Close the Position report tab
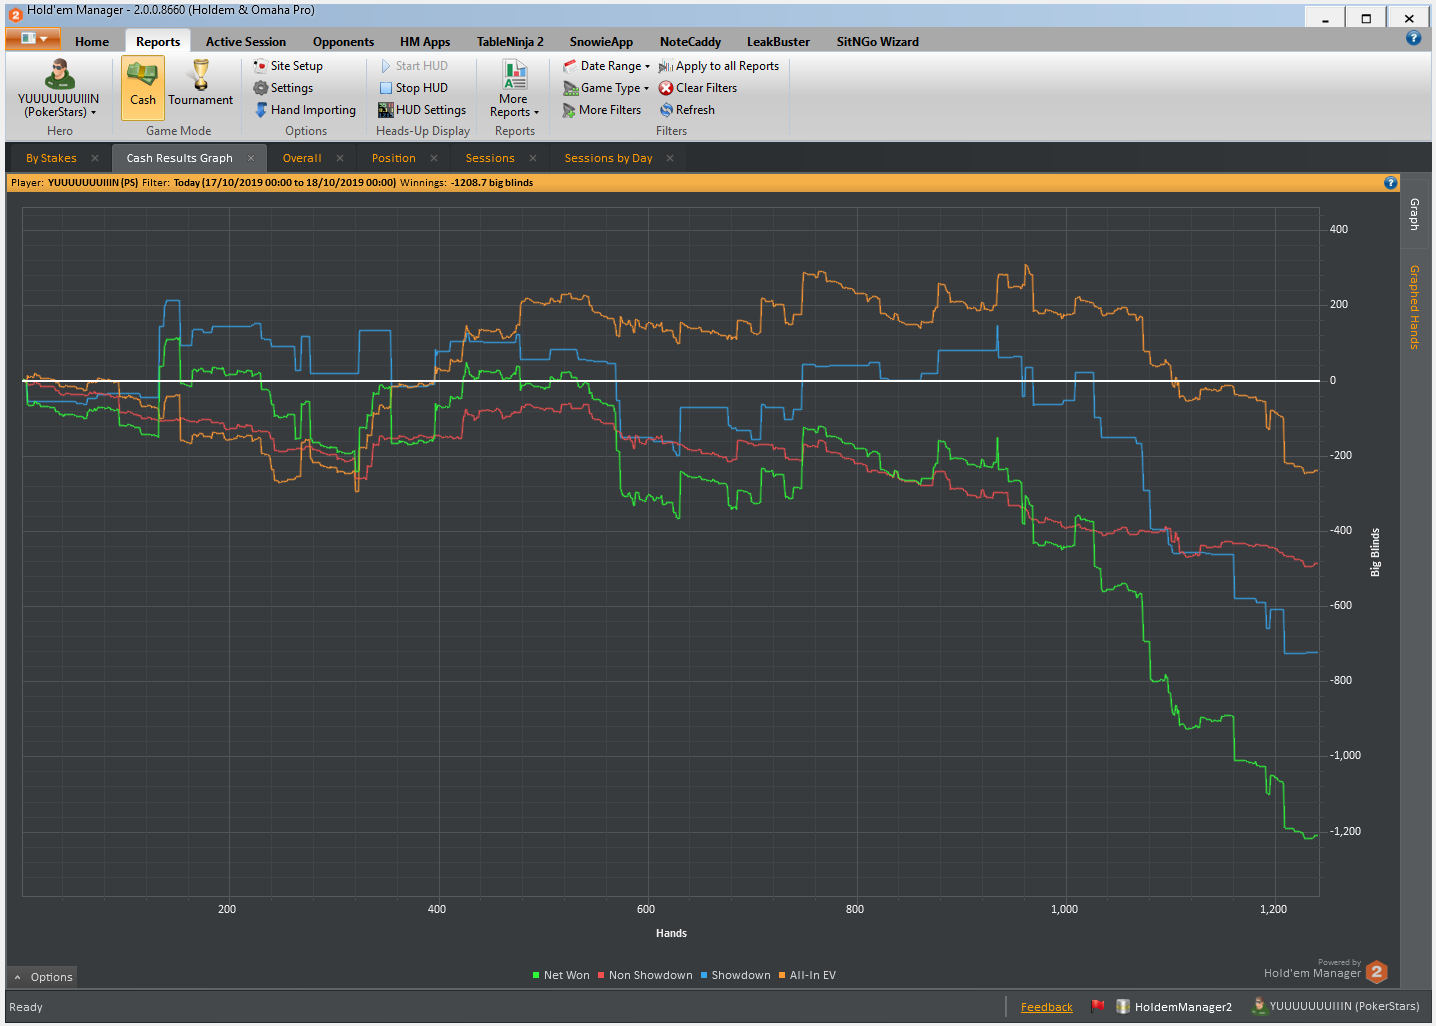The width and height of the screenshot is (1436, 1026). pos(434,158)
